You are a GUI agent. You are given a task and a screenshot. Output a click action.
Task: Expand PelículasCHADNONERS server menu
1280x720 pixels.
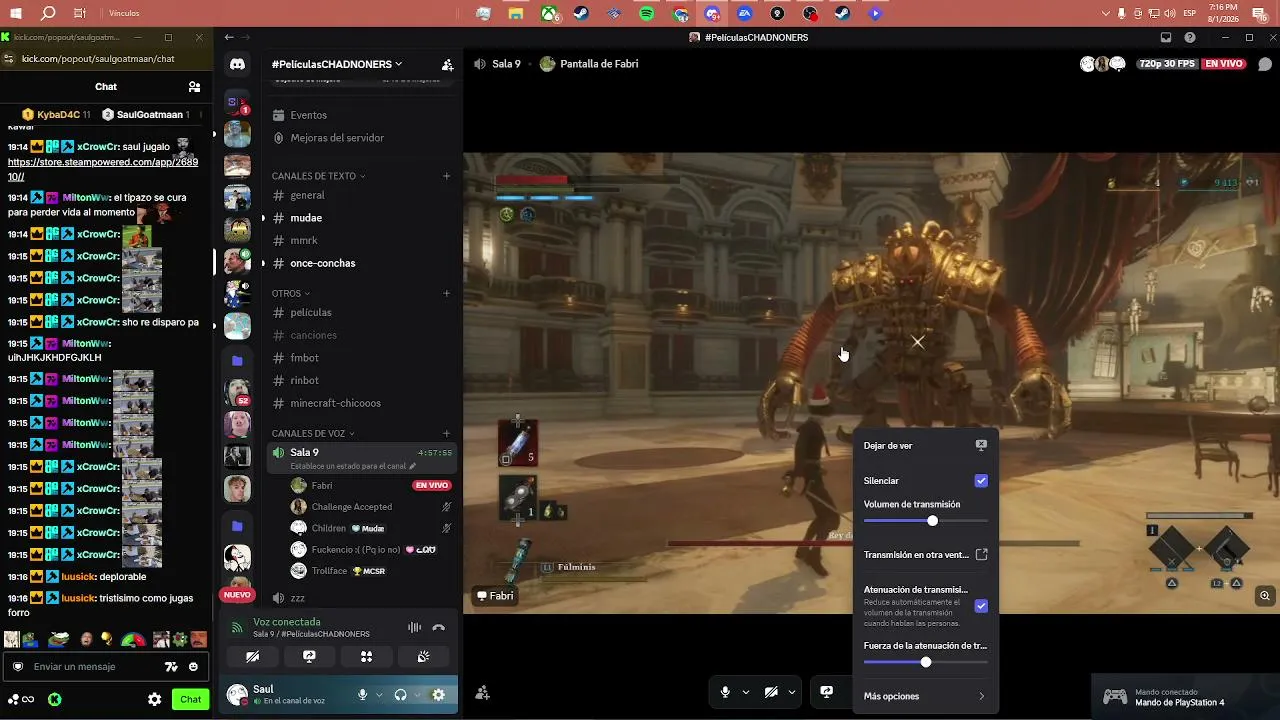tap(337, 64)
